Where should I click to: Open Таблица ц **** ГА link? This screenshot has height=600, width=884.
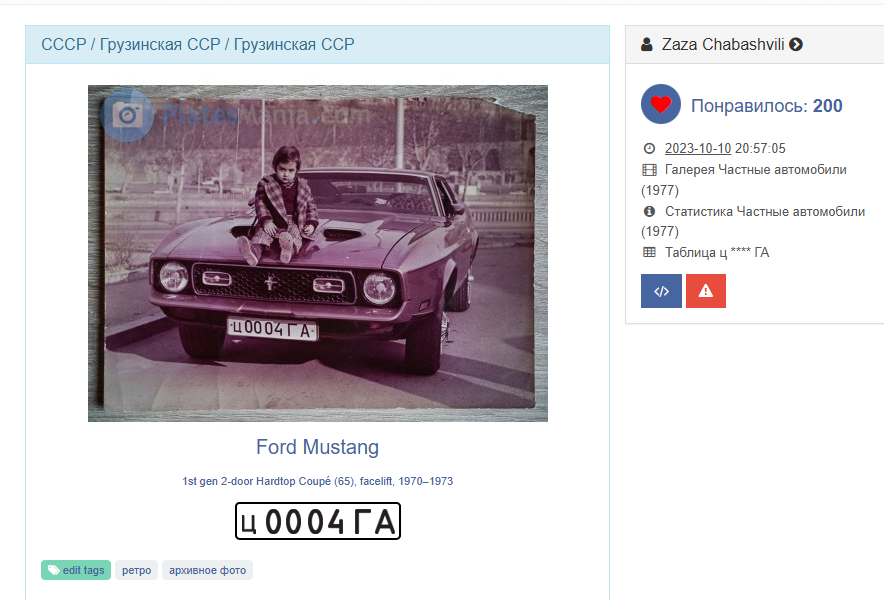pos(717,252)
